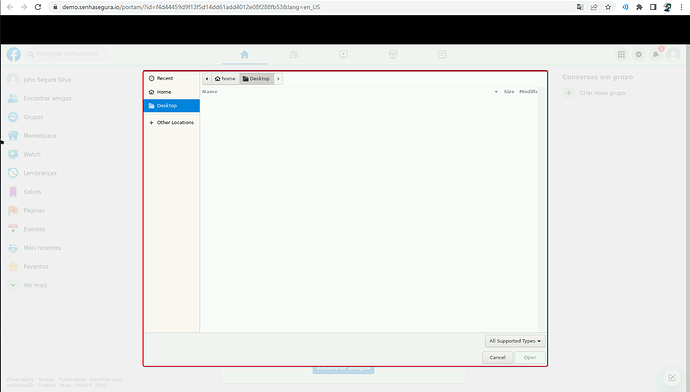Open the browser extensions puzzle icon

639,7
